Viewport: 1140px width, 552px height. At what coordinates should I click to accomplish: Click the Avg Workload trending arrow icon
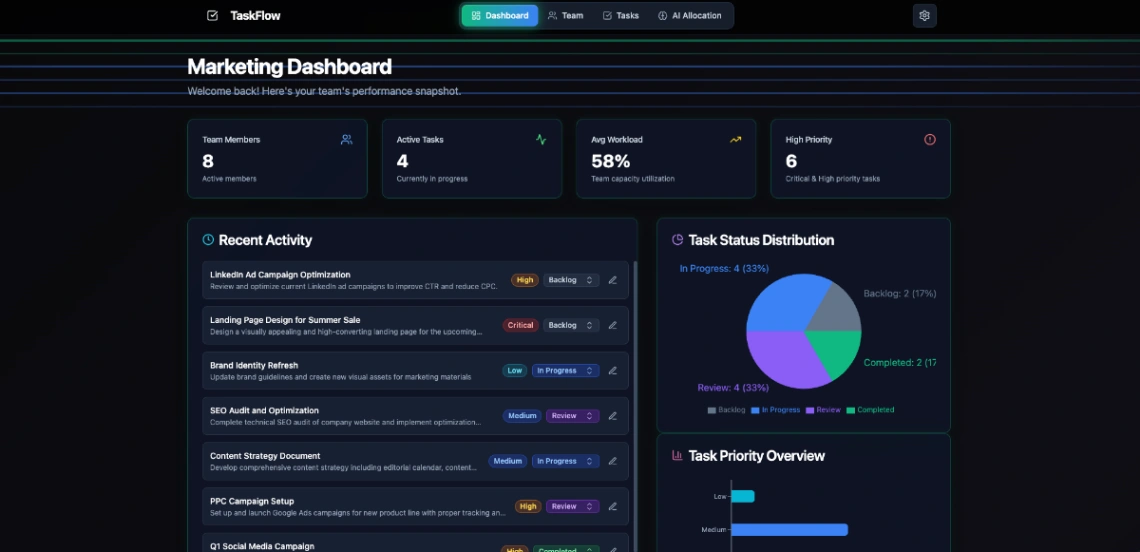click(736, 140)
